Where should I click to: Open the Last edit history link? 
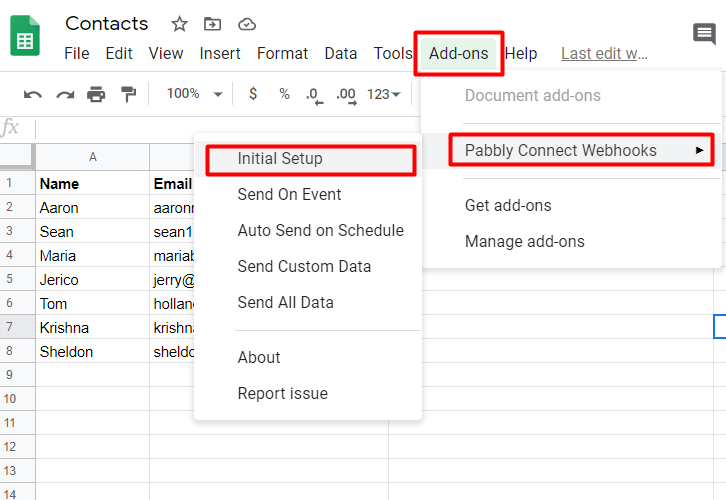click(604, 54)
